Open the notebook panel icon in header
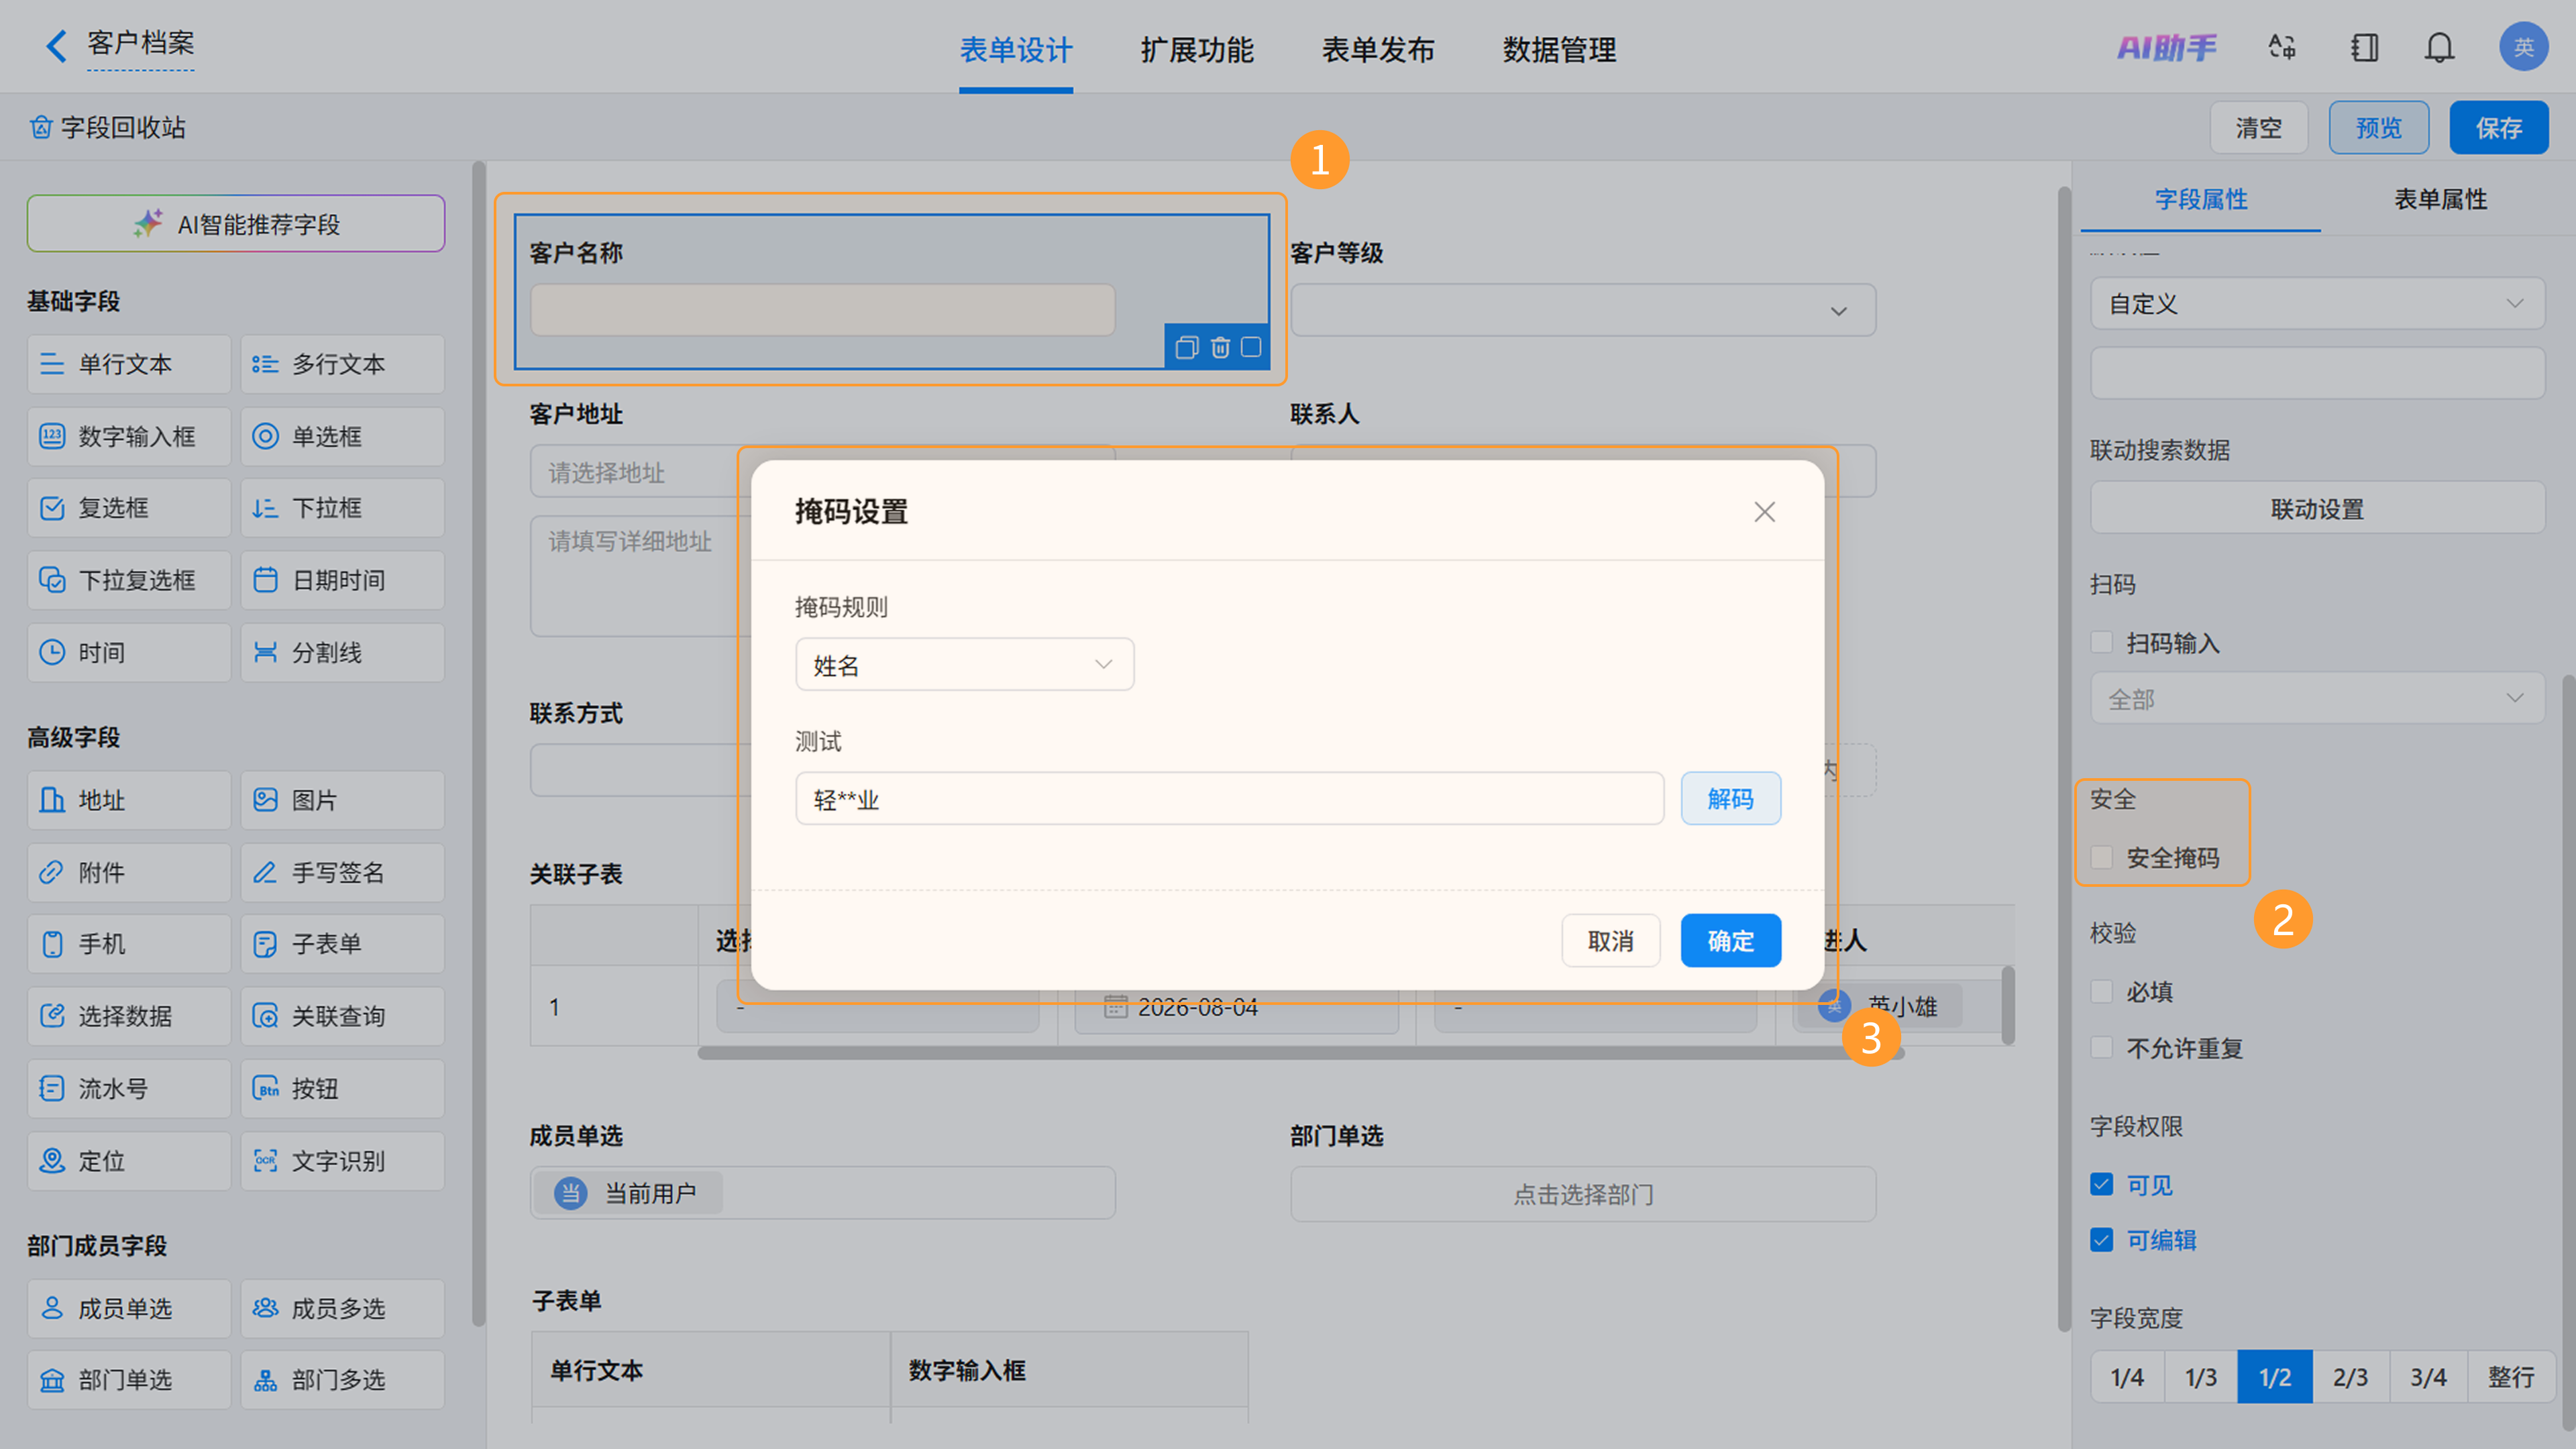Image resolution: width=2576 pixels, height=1449 pixels. point(2364,47)
